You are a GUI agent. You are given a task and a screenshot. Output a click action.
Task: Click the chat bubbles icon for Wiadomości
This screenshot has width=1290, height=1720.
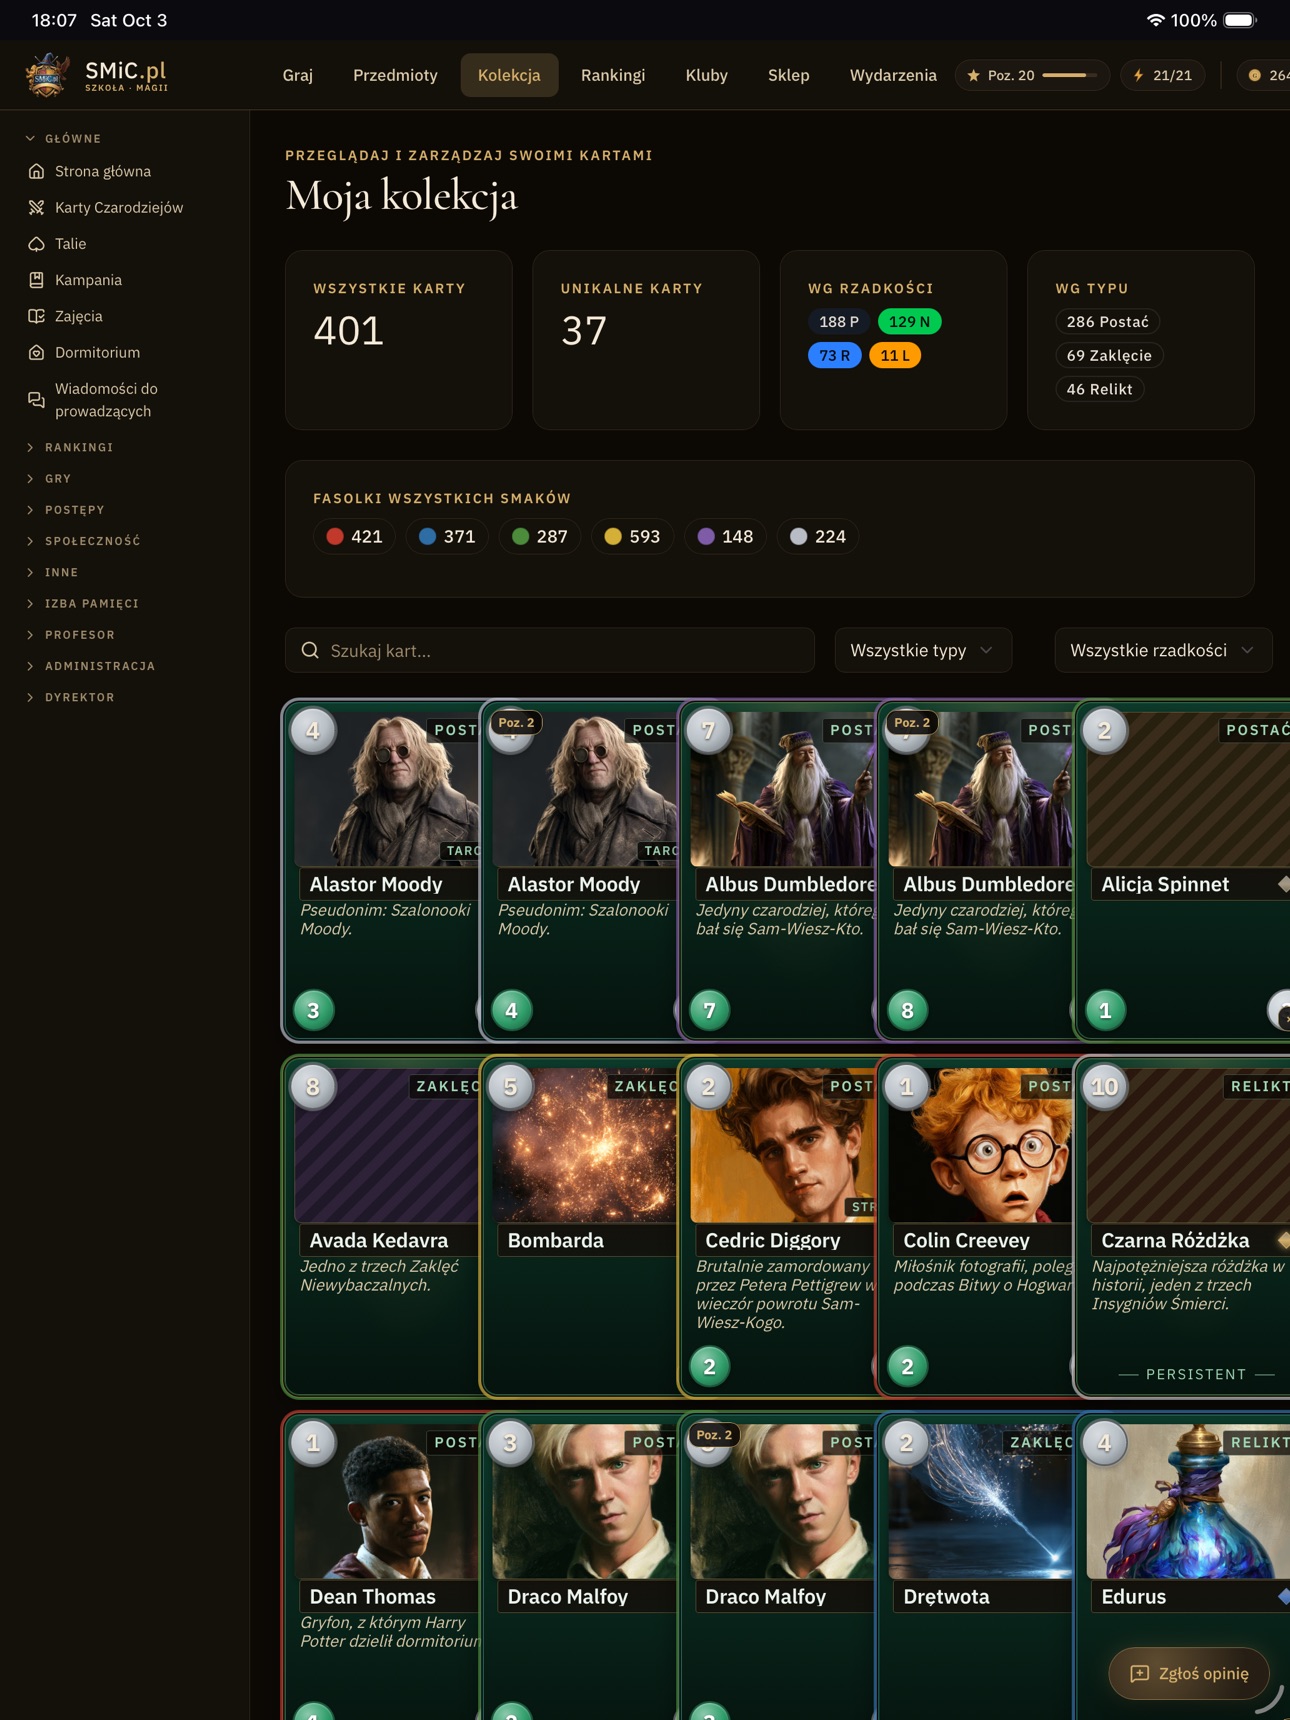tap(36, 400)
